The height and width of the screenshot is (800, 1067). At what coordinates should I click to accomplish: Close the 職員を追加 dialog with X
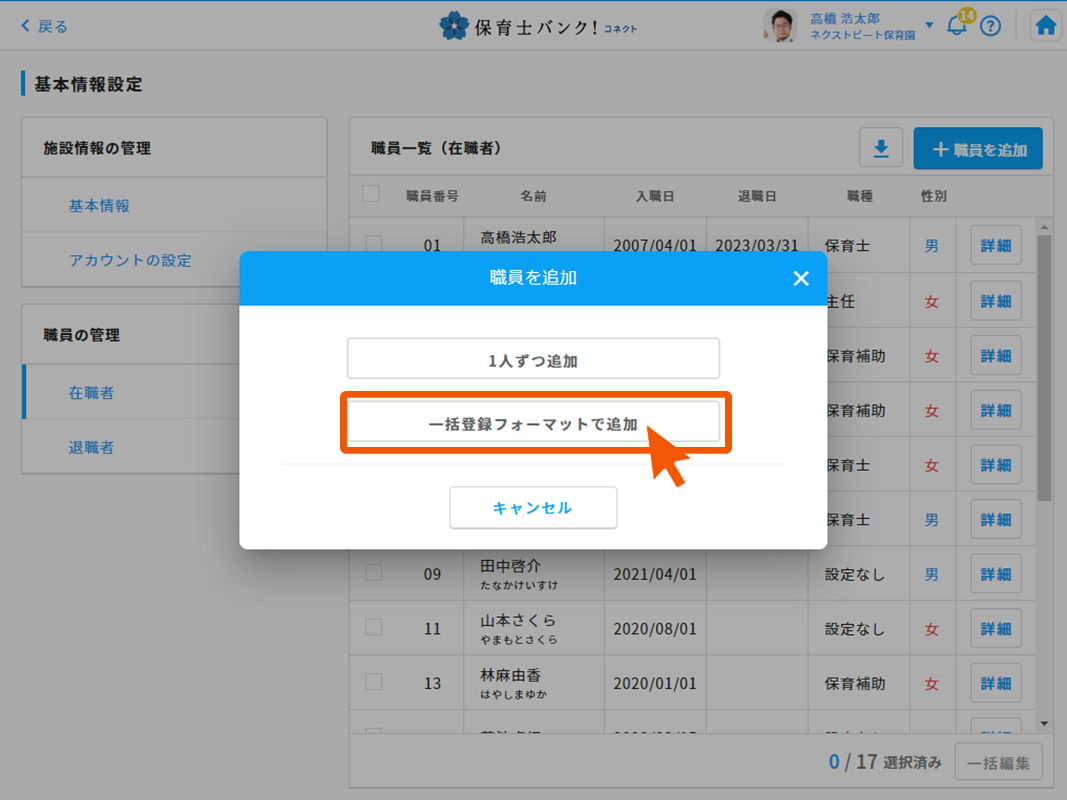point(801,278)
